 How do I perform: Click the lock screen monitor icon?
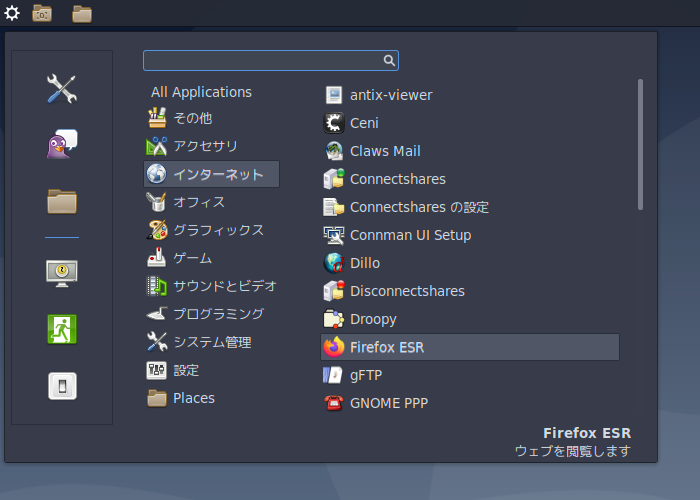(x=62, y=273)
